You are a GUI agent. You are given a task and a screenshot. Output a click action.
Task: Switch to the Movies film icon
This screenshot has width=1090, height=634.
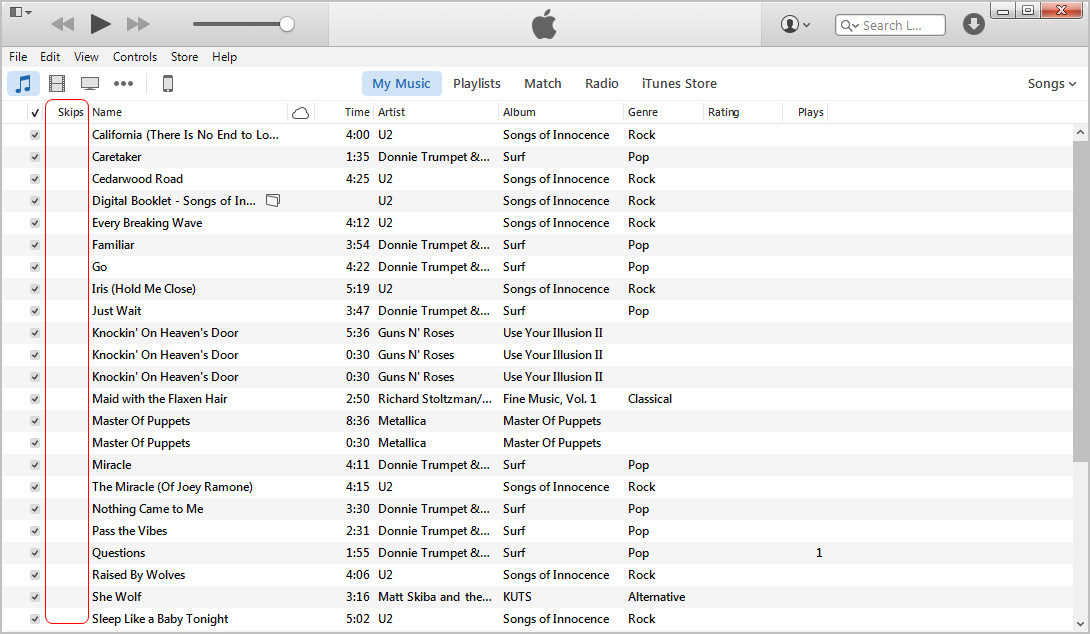click(57, 83)
